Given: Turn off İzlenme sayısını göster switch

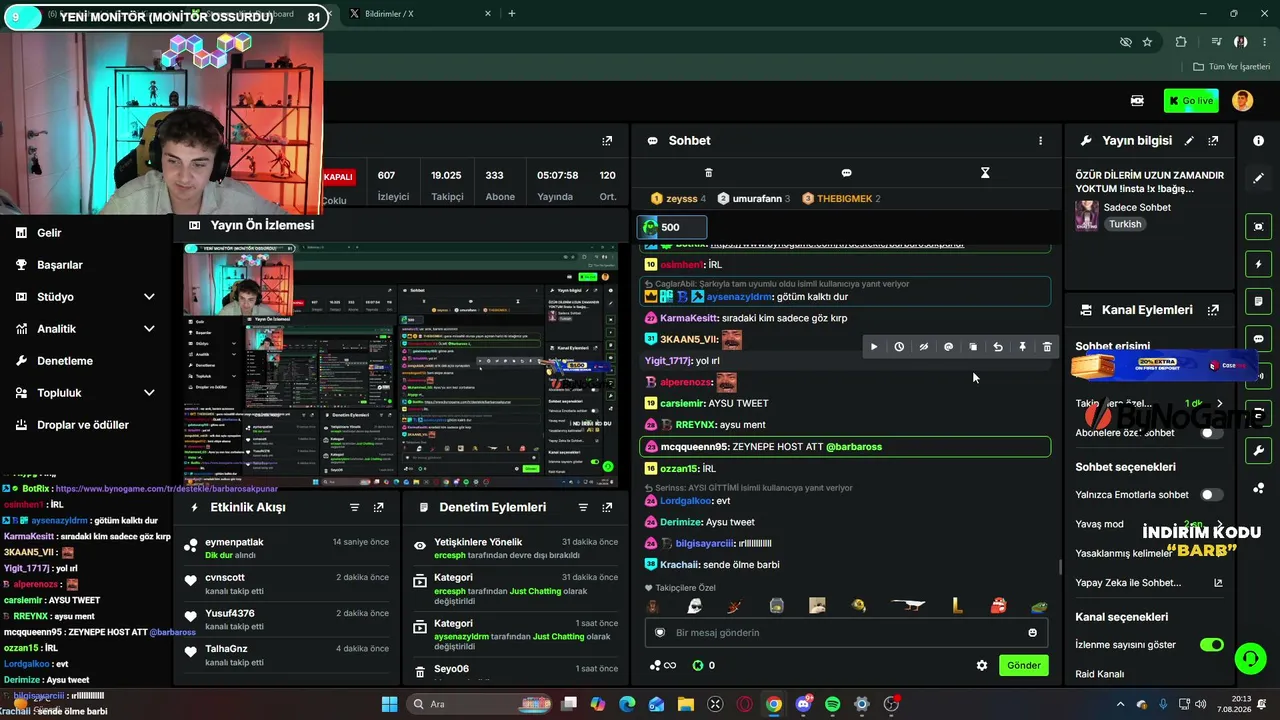Looking at the screenshot, I should coord(1212,645).
